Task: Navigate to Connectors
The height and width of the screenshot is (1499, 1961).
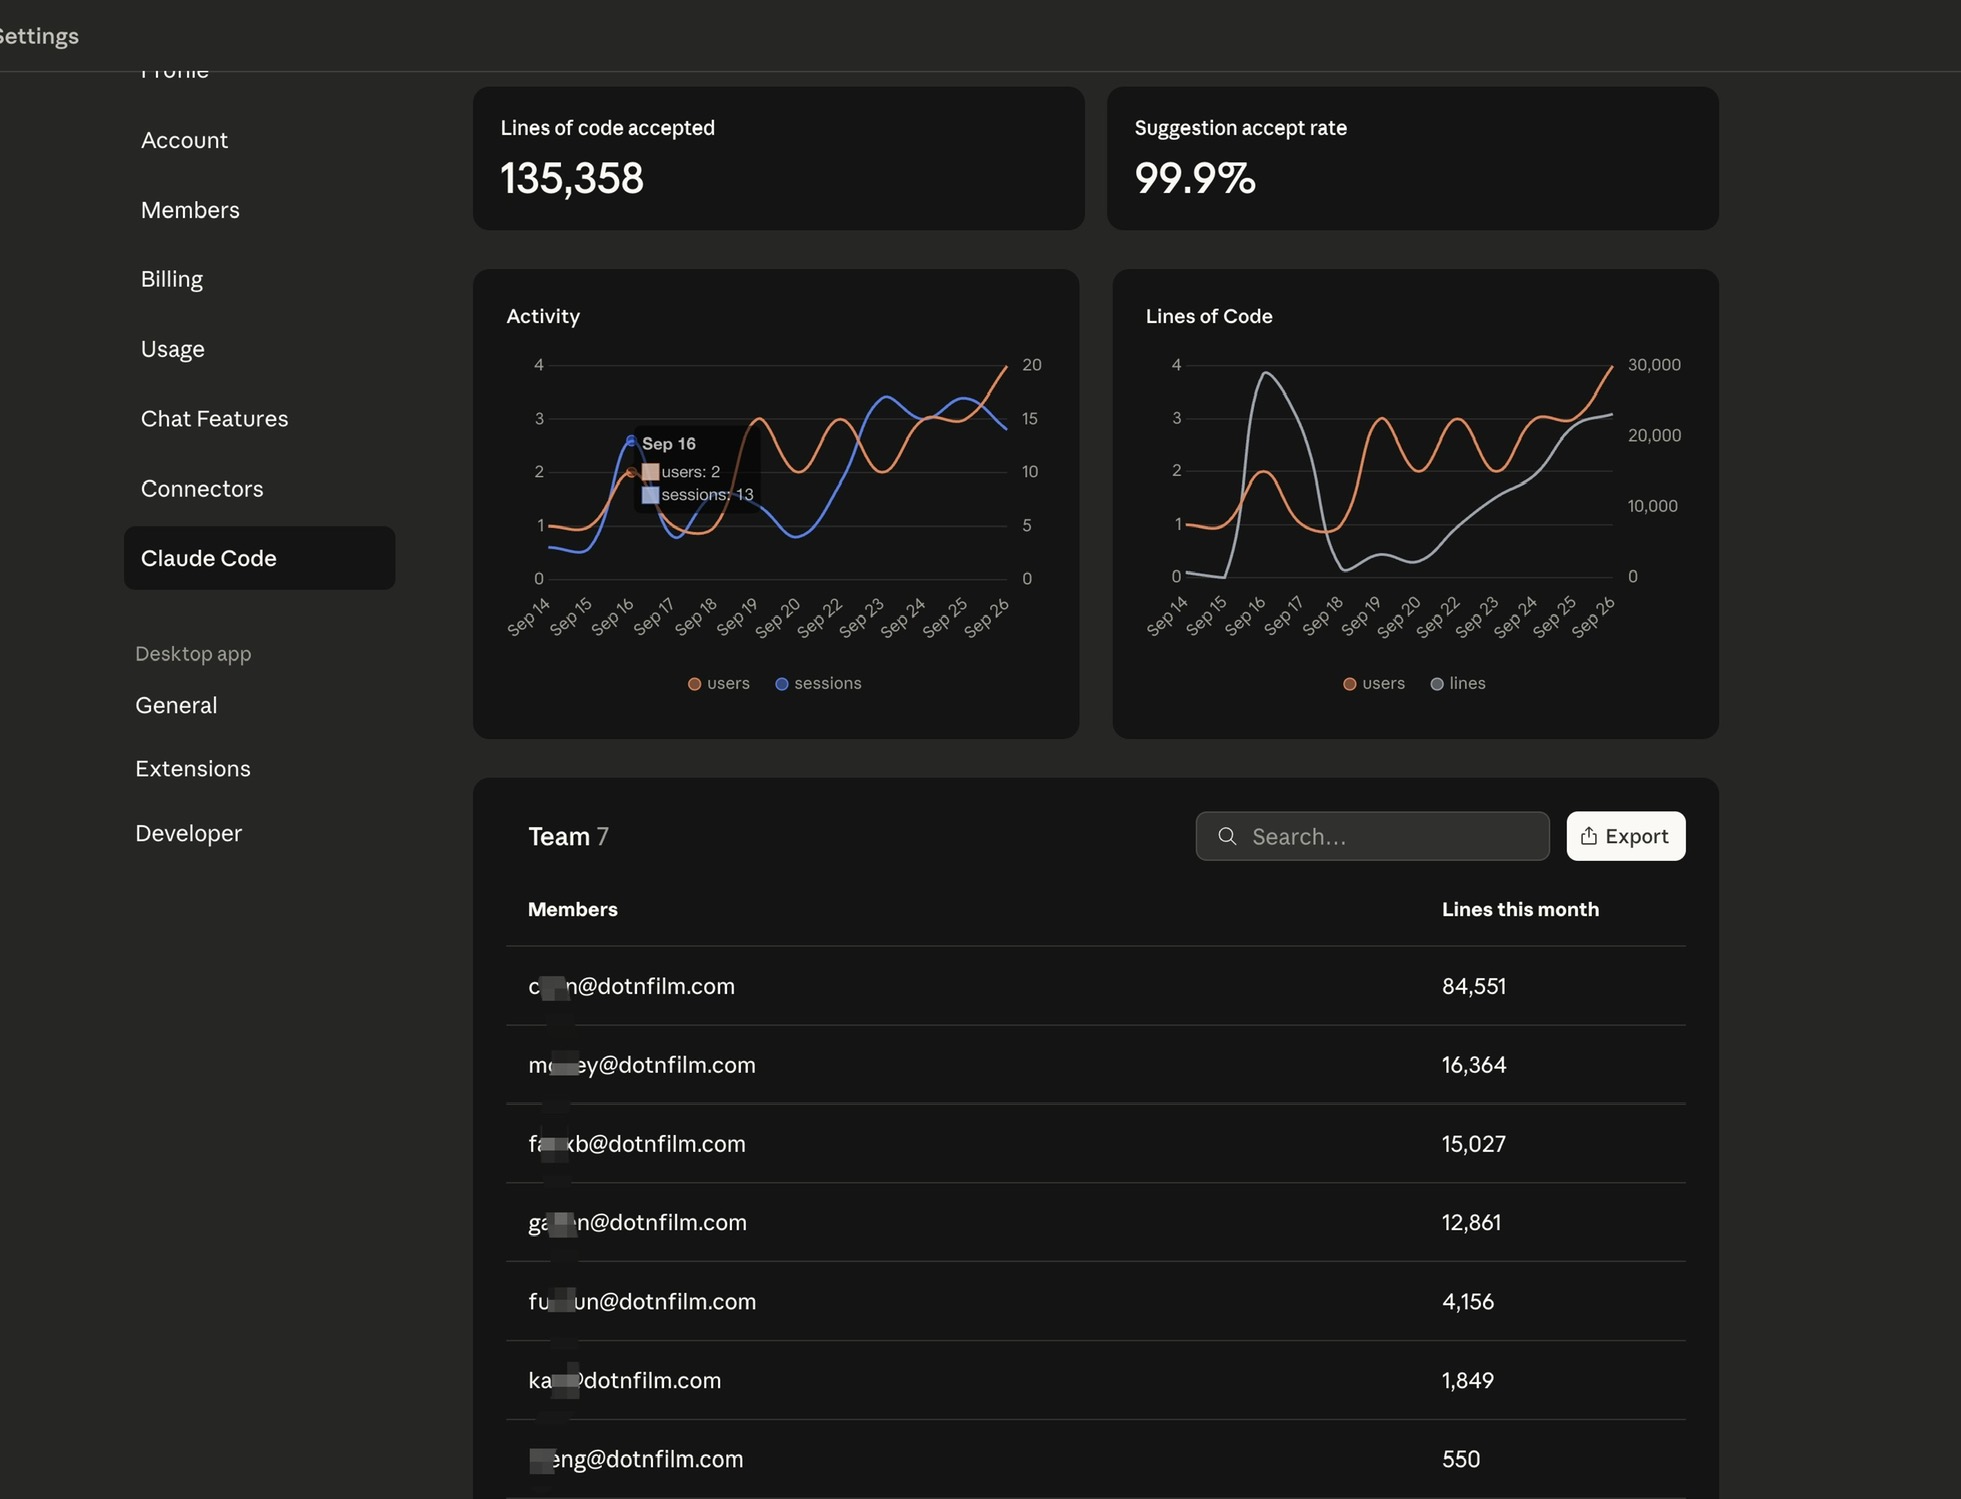Action: 202,489
